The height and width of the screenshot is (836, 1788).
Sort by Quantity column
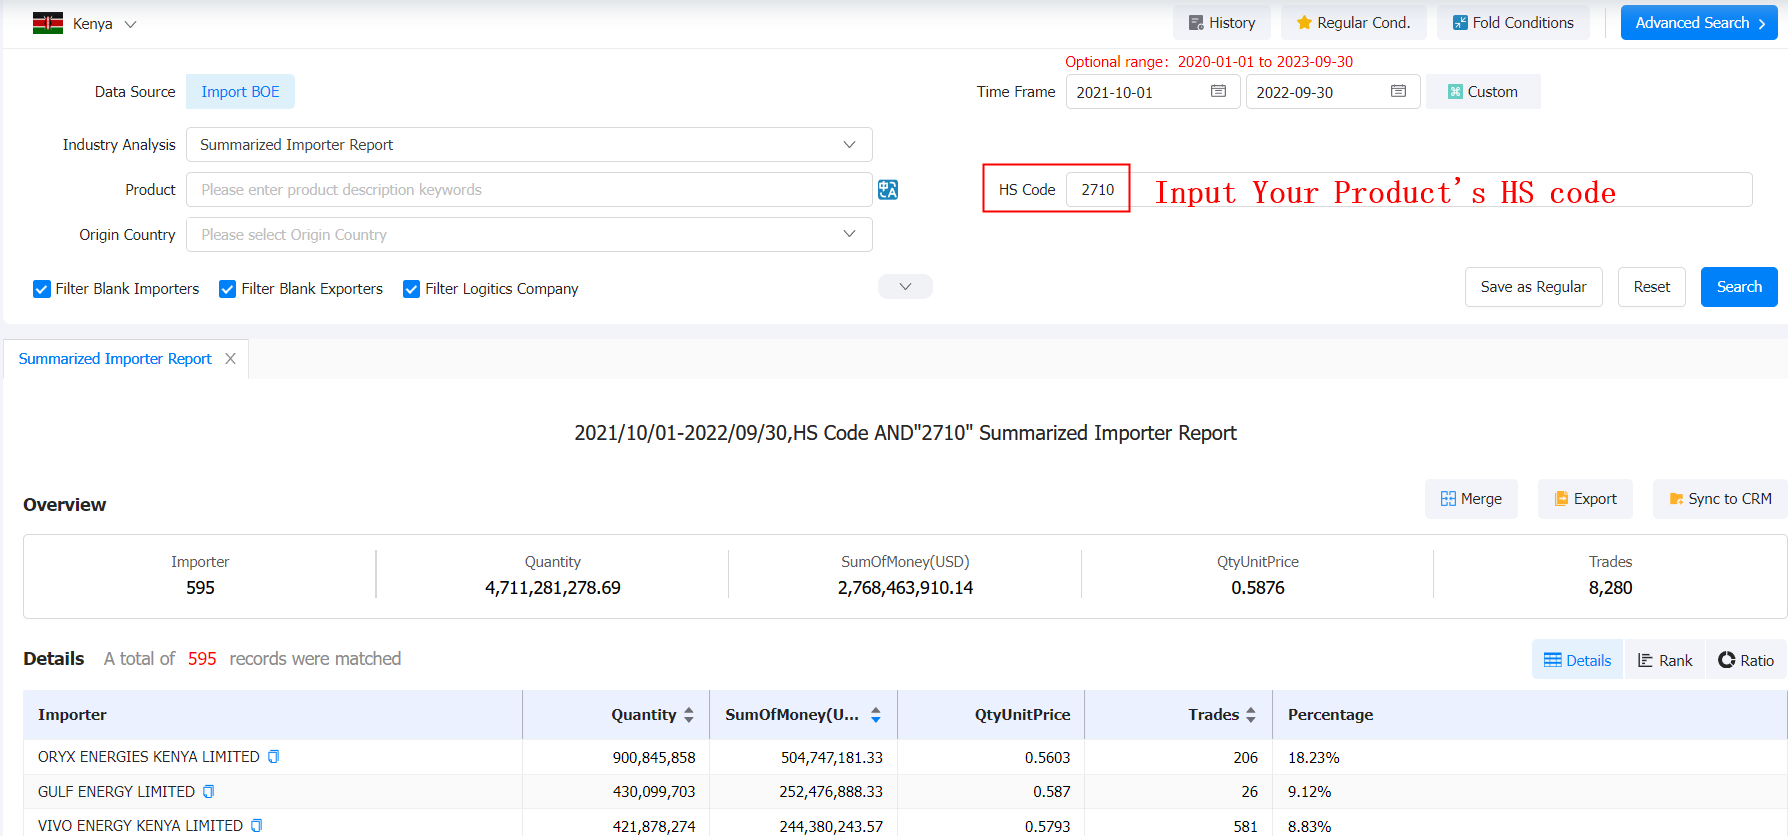point(689,715)
